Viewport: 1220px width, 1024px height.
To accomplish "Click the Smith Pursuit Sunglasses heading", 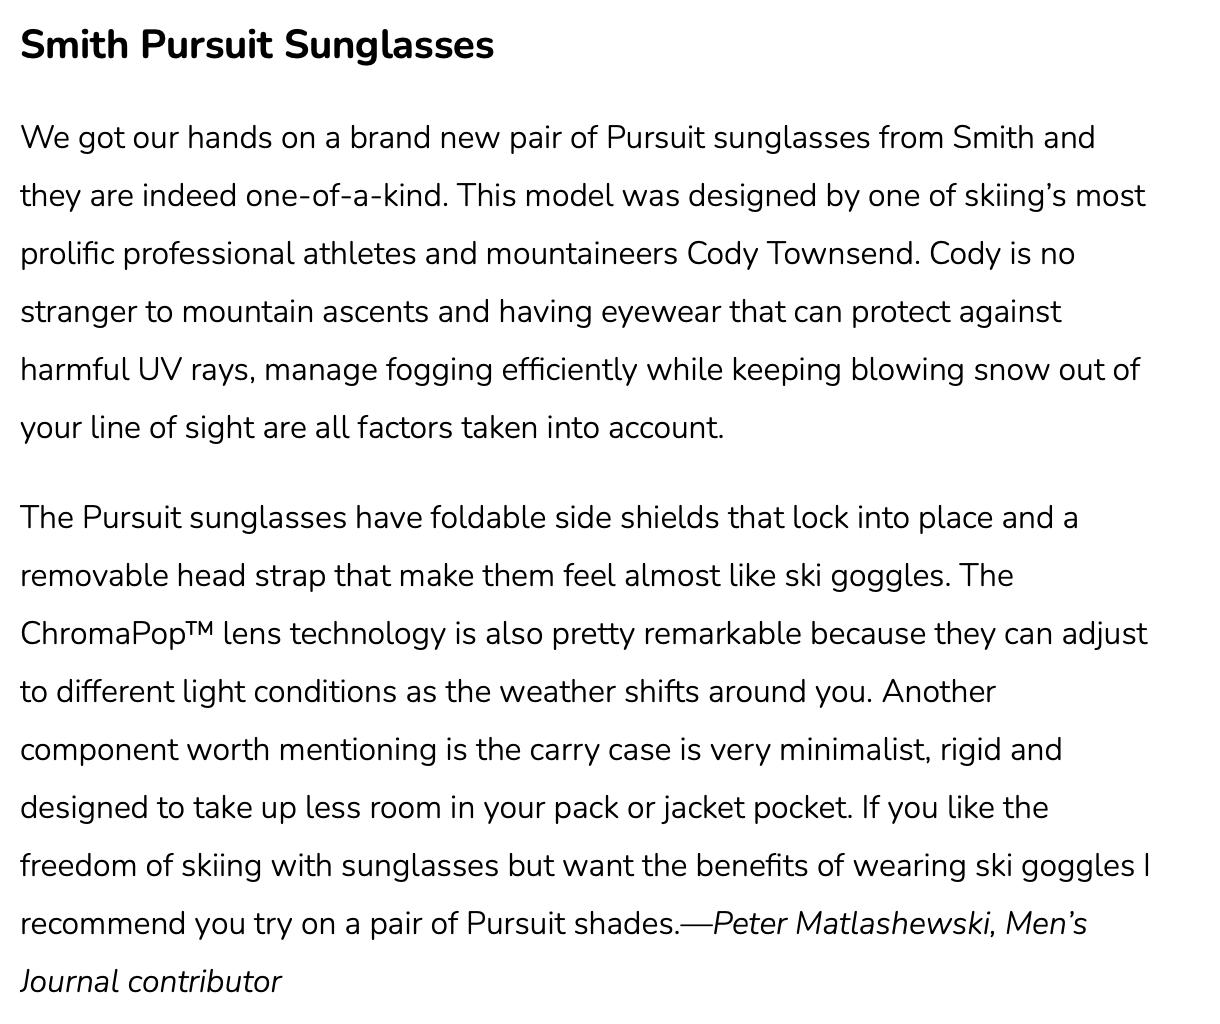I will tap(257, 46).
